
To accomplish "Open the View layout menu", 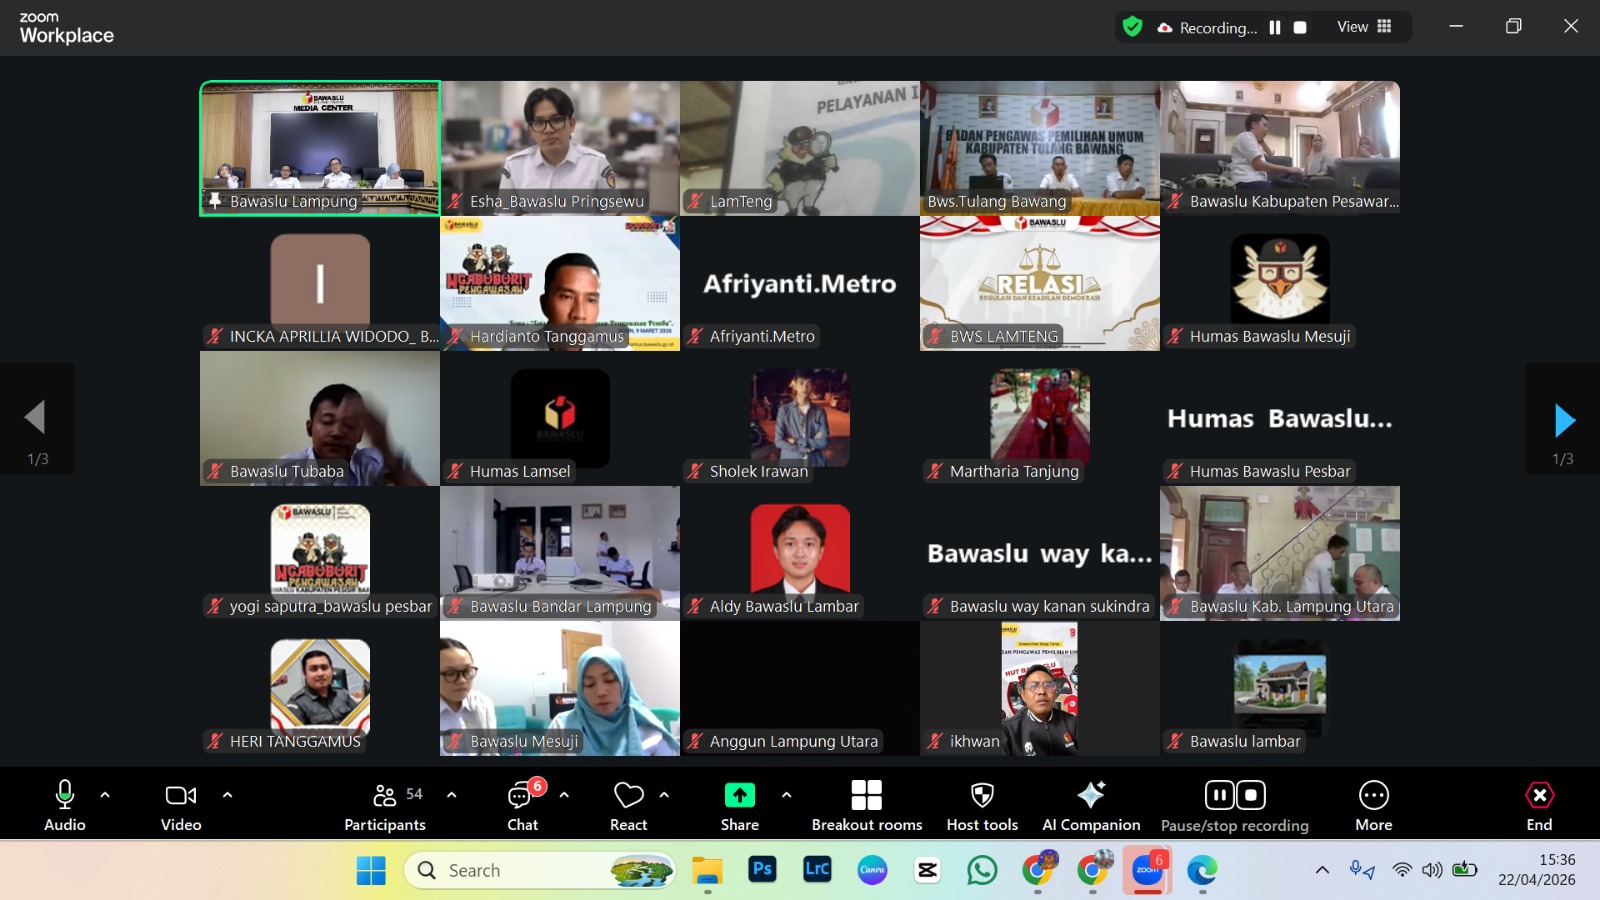I will [1364, 27].
